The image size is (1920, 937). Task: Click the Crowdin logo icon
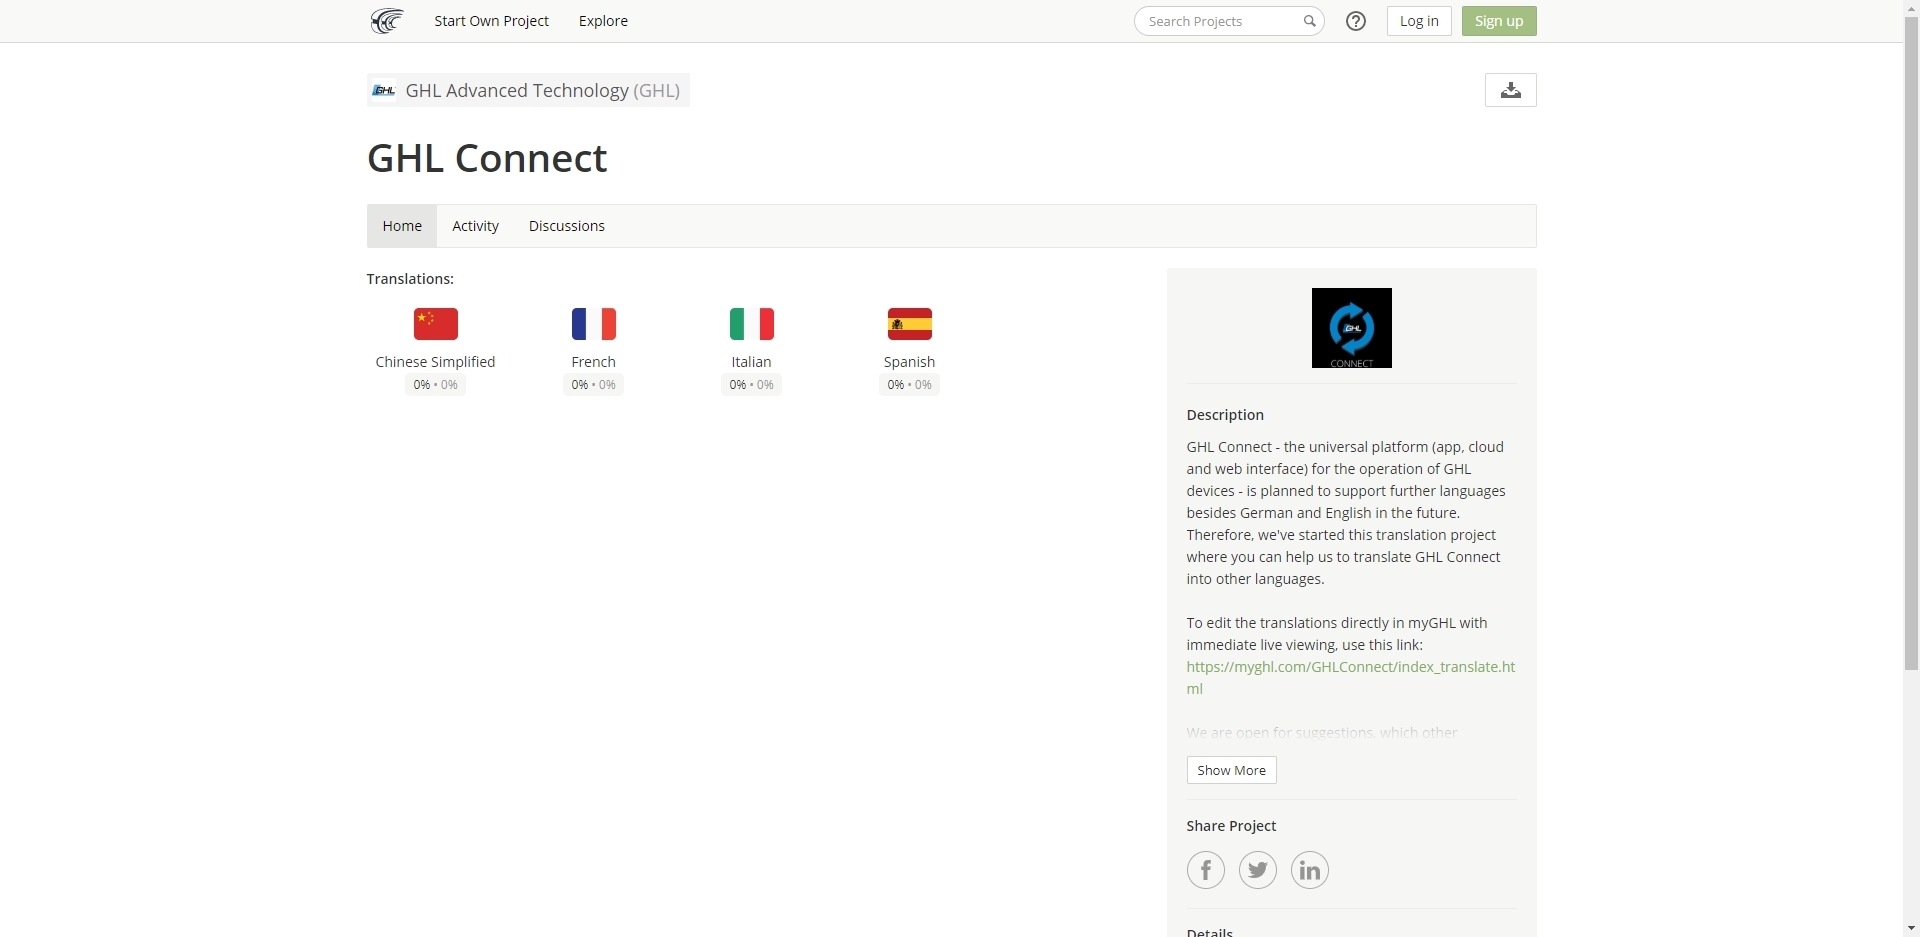(386, 21)
